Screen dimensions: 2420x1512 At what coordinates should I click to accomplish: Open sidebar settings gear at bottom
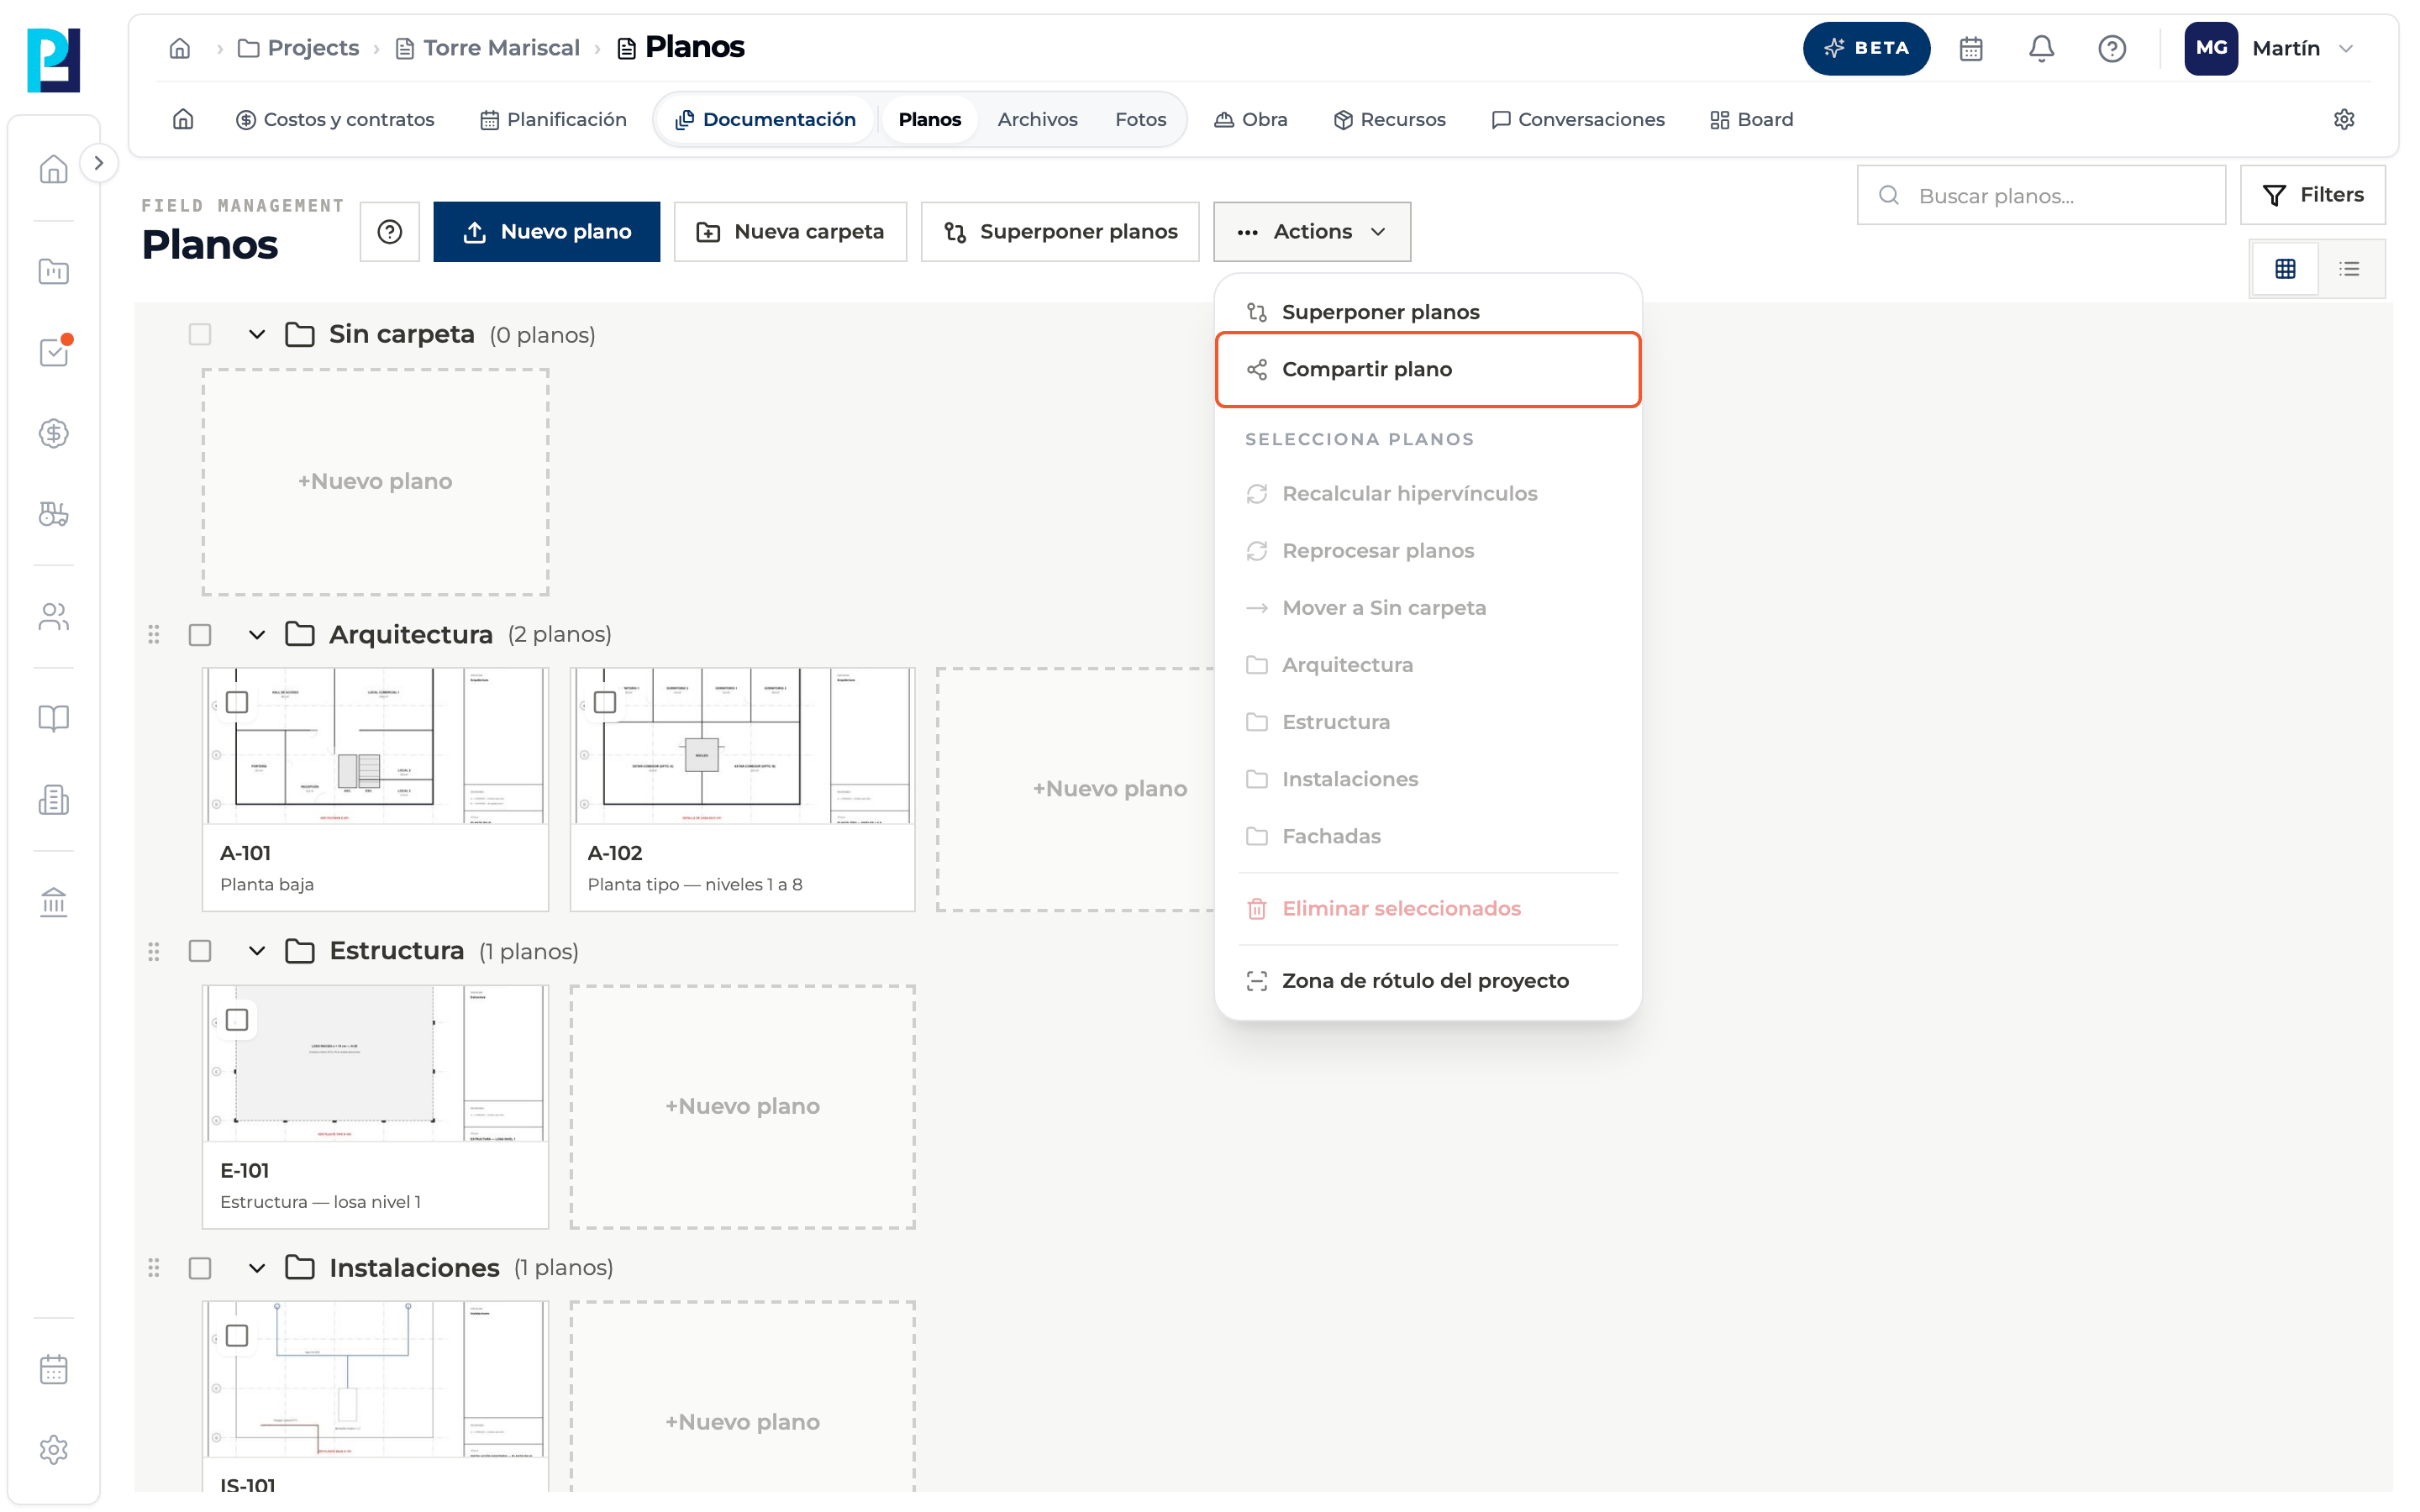53,1449
